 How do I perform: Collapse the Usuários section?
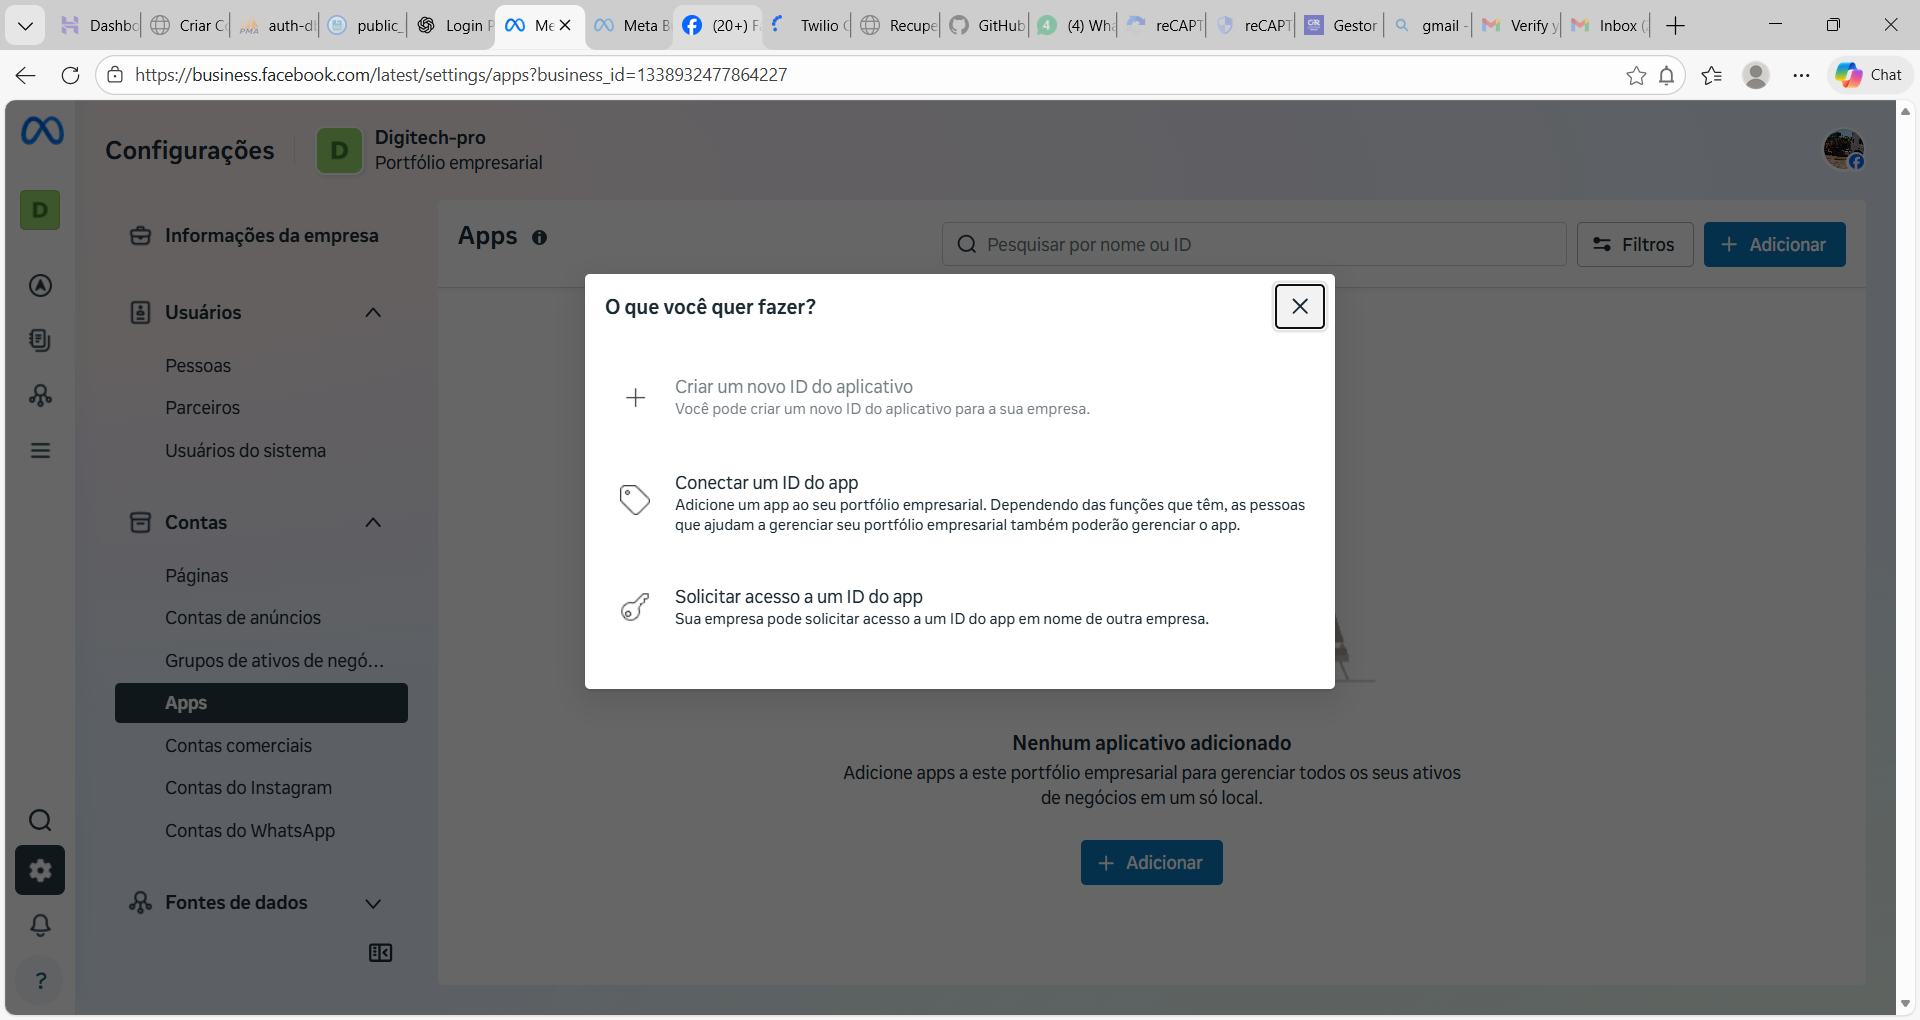tap(373, 313)
